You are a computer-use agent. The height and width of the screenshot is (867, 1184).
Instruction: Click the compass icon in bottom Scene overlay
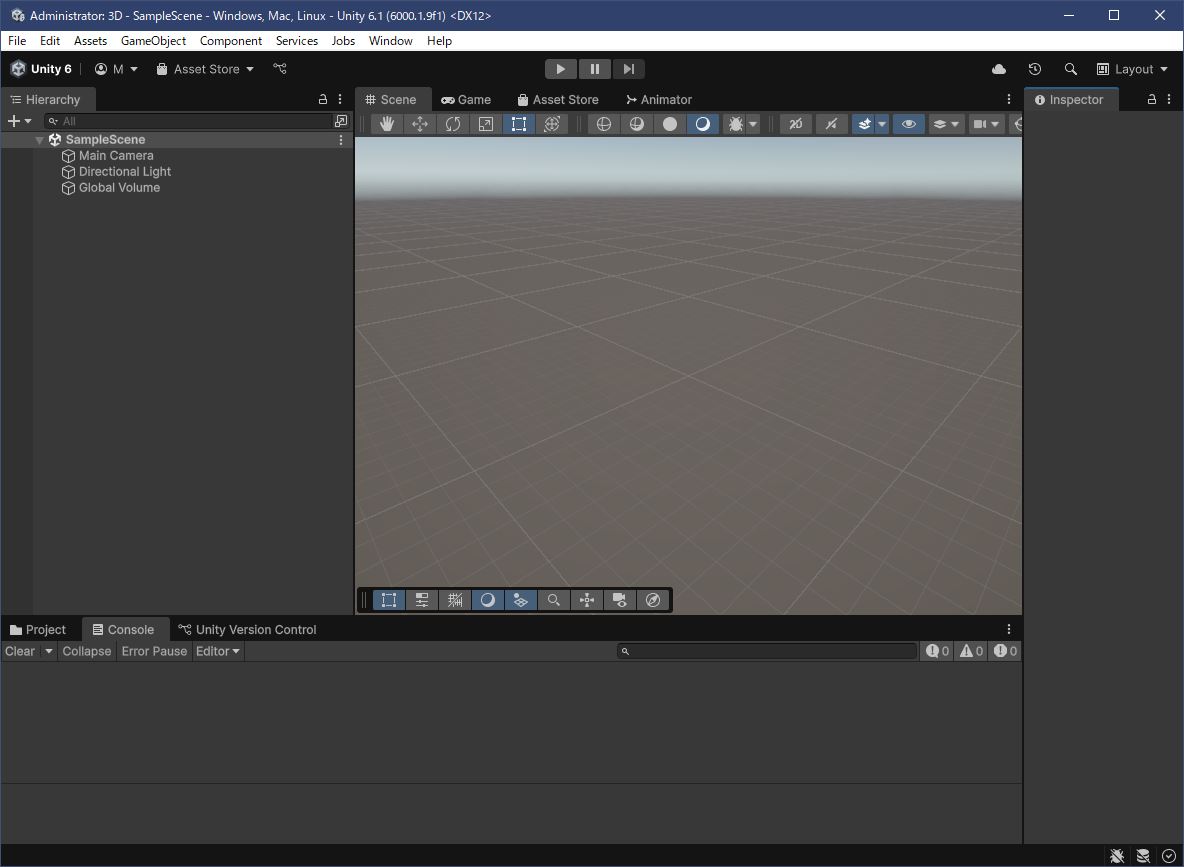(653, 600)
